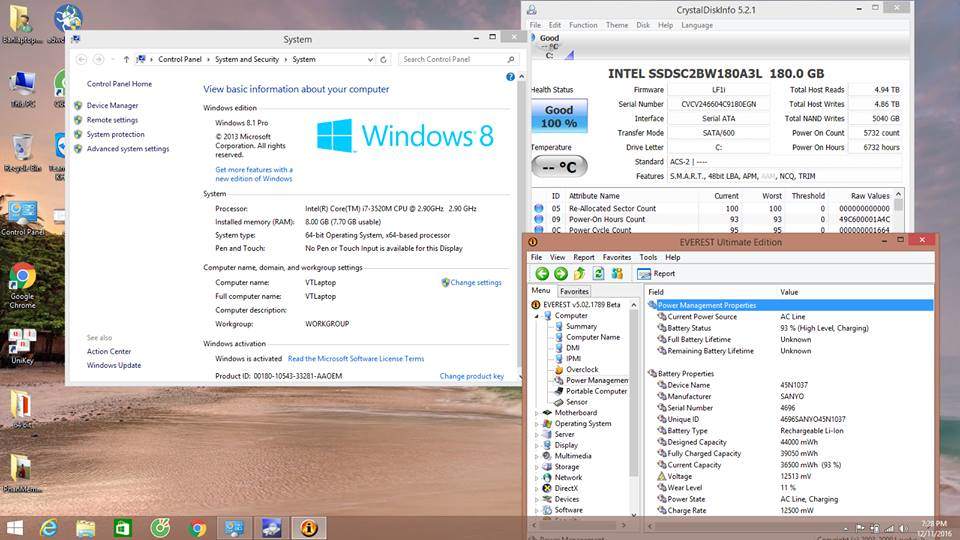Open Remote settings link
Viewport: 960px width, 540px height.
pos(112,120)
